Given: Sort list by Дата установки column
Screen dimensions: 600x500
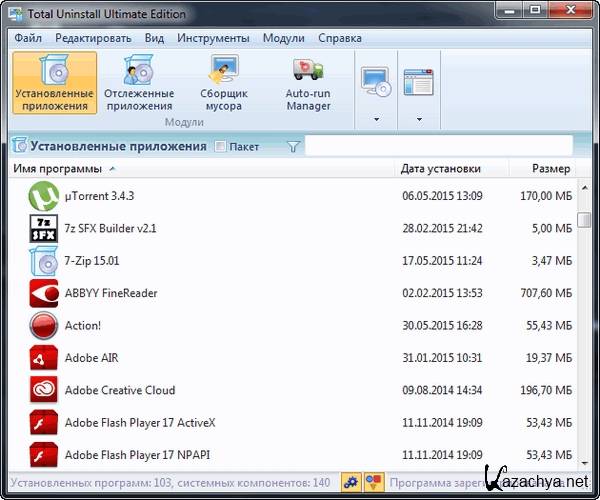Looking at the screenshot, I should pyautogui.click(x=440, y=169).
